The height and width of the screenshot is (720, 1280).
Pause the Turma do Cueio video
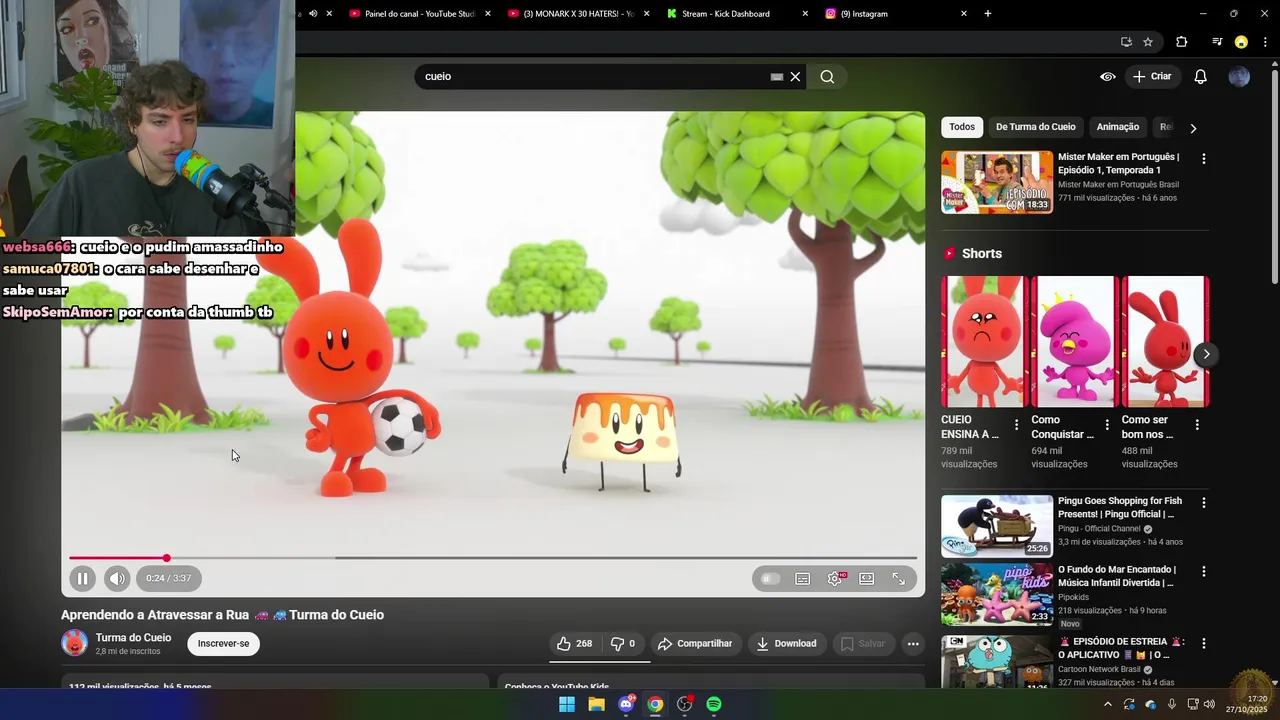[x=83, y=578]
